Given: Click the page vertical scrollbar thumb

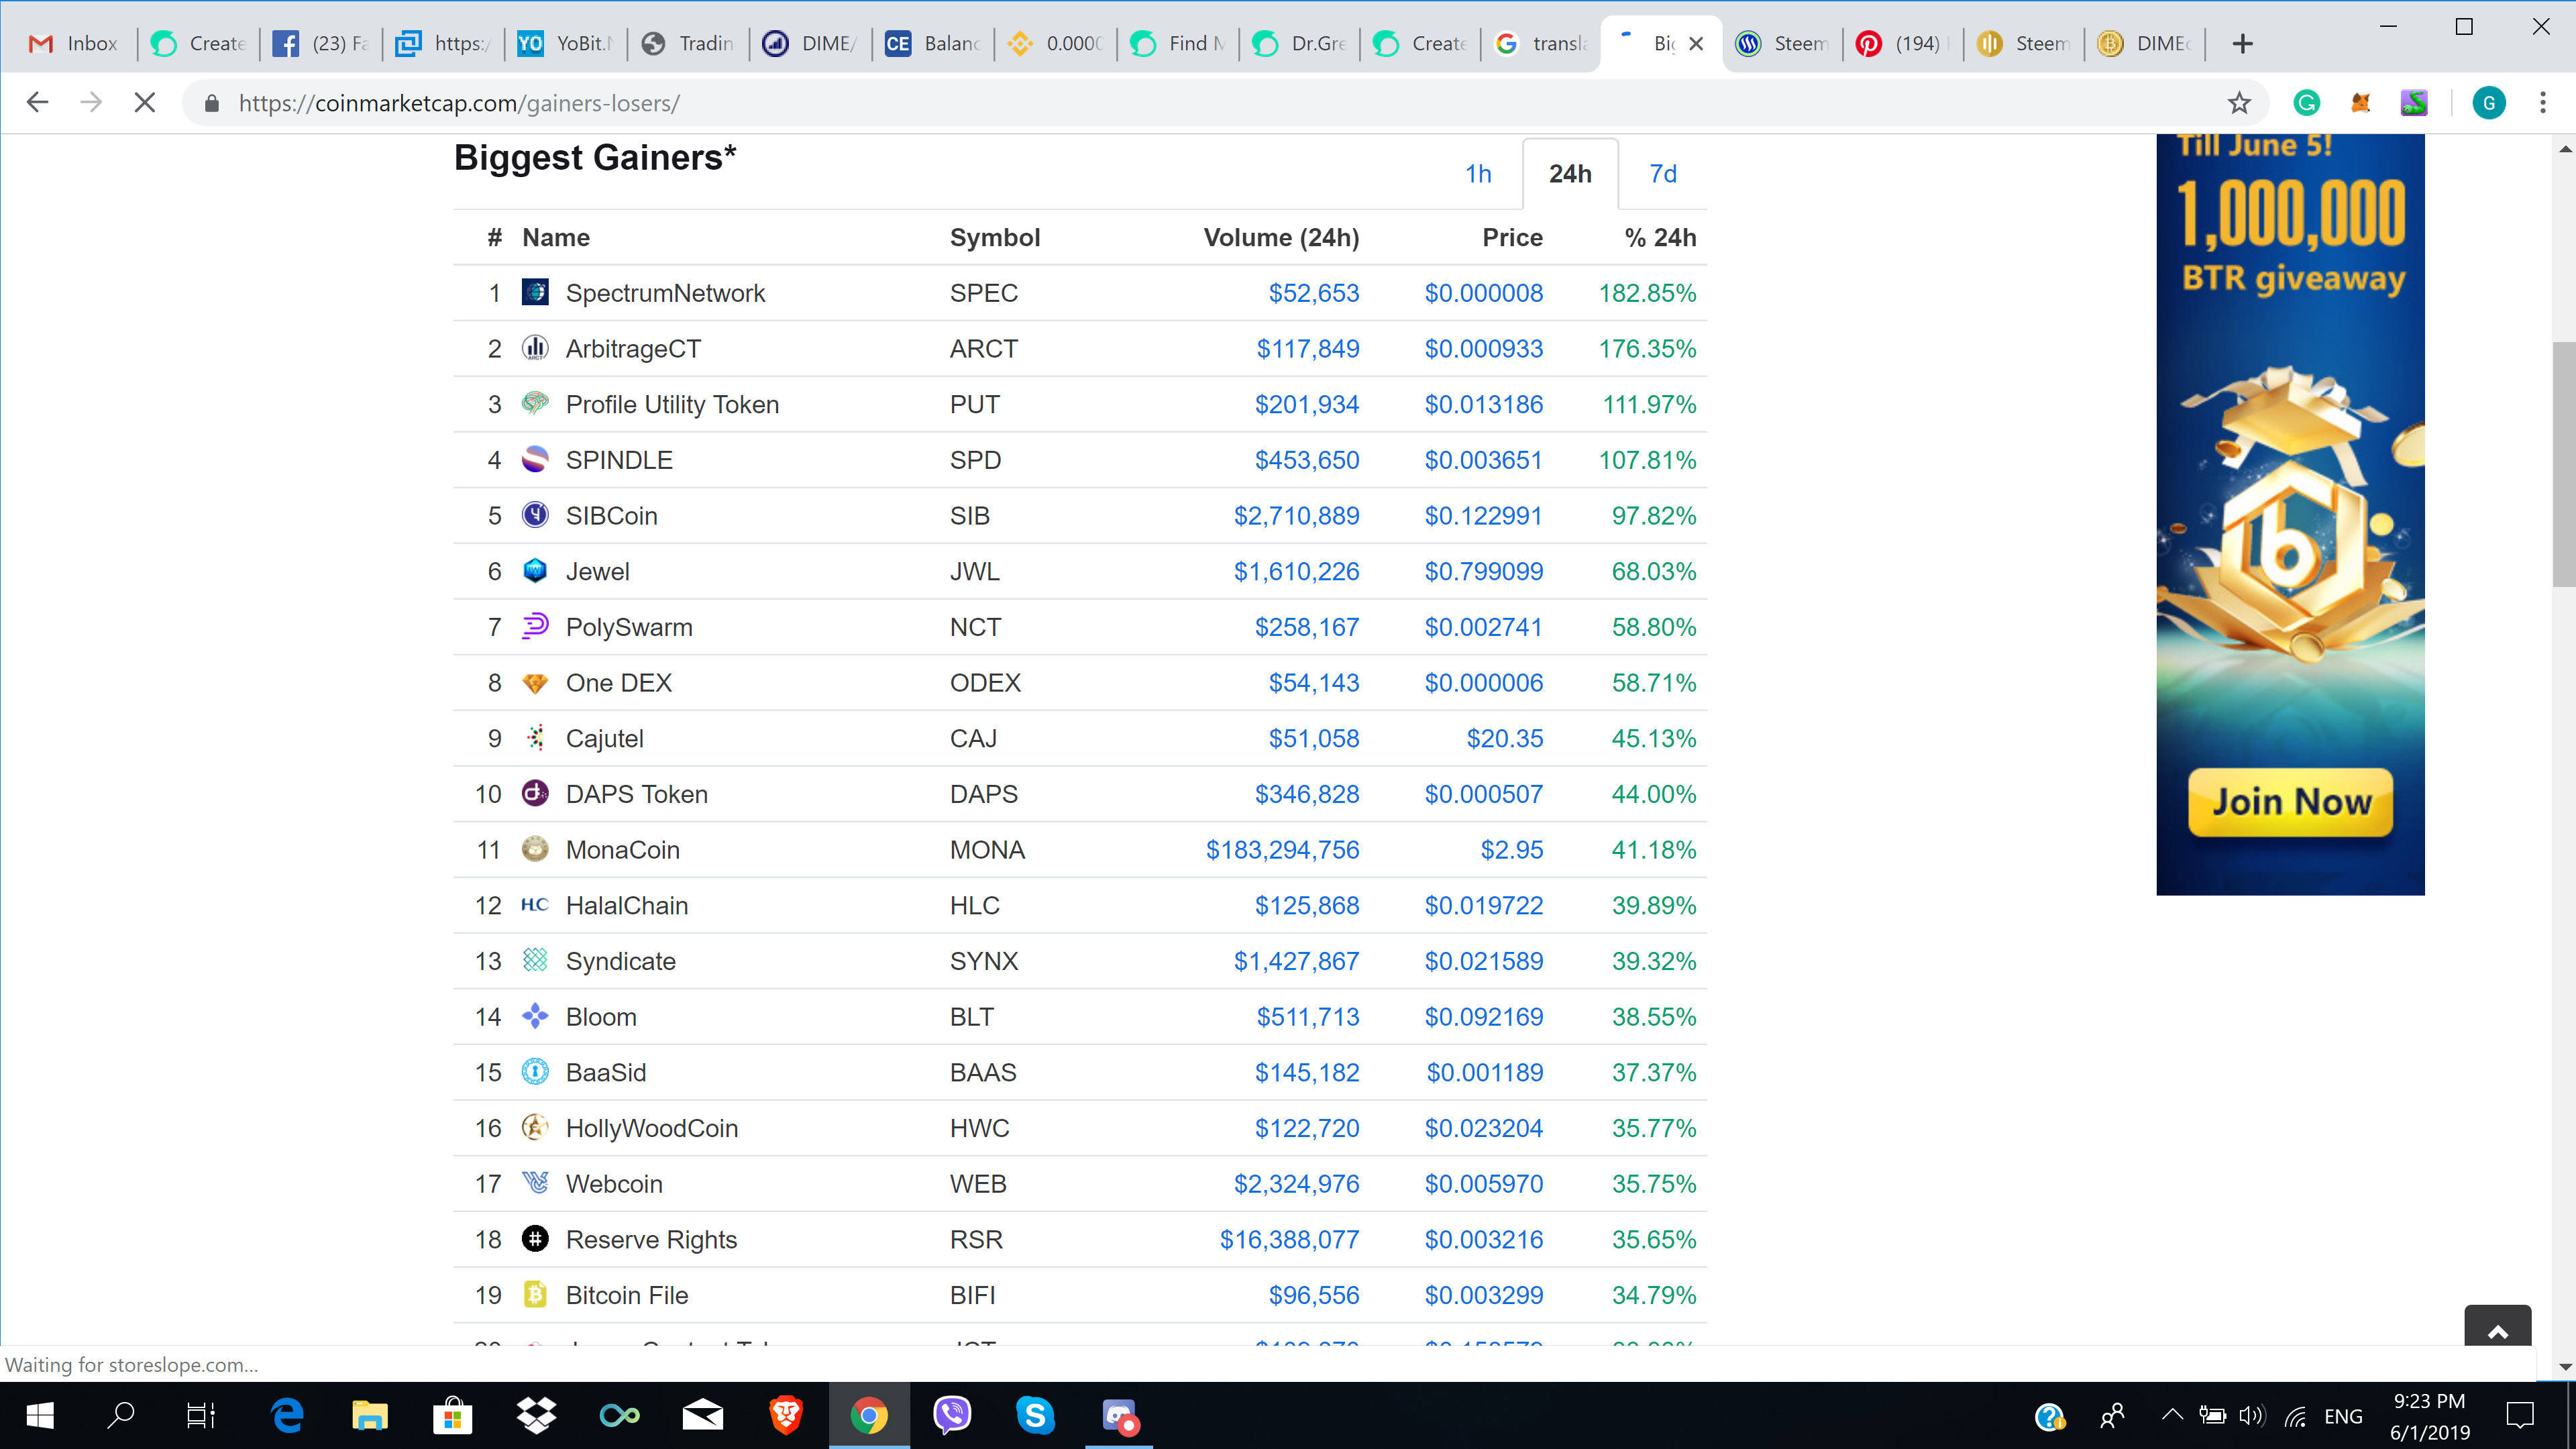Looking at the screenshot, I should coord(2563,465).
